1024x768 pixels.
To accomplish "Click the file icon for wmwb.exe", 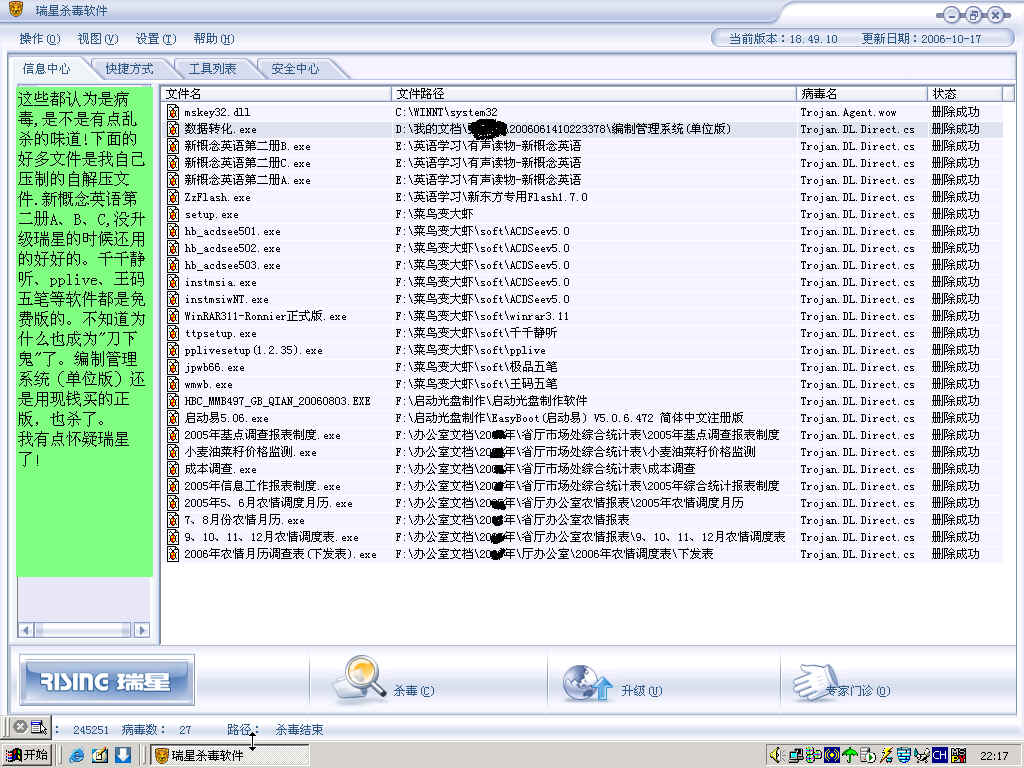I will click(172, 384).
